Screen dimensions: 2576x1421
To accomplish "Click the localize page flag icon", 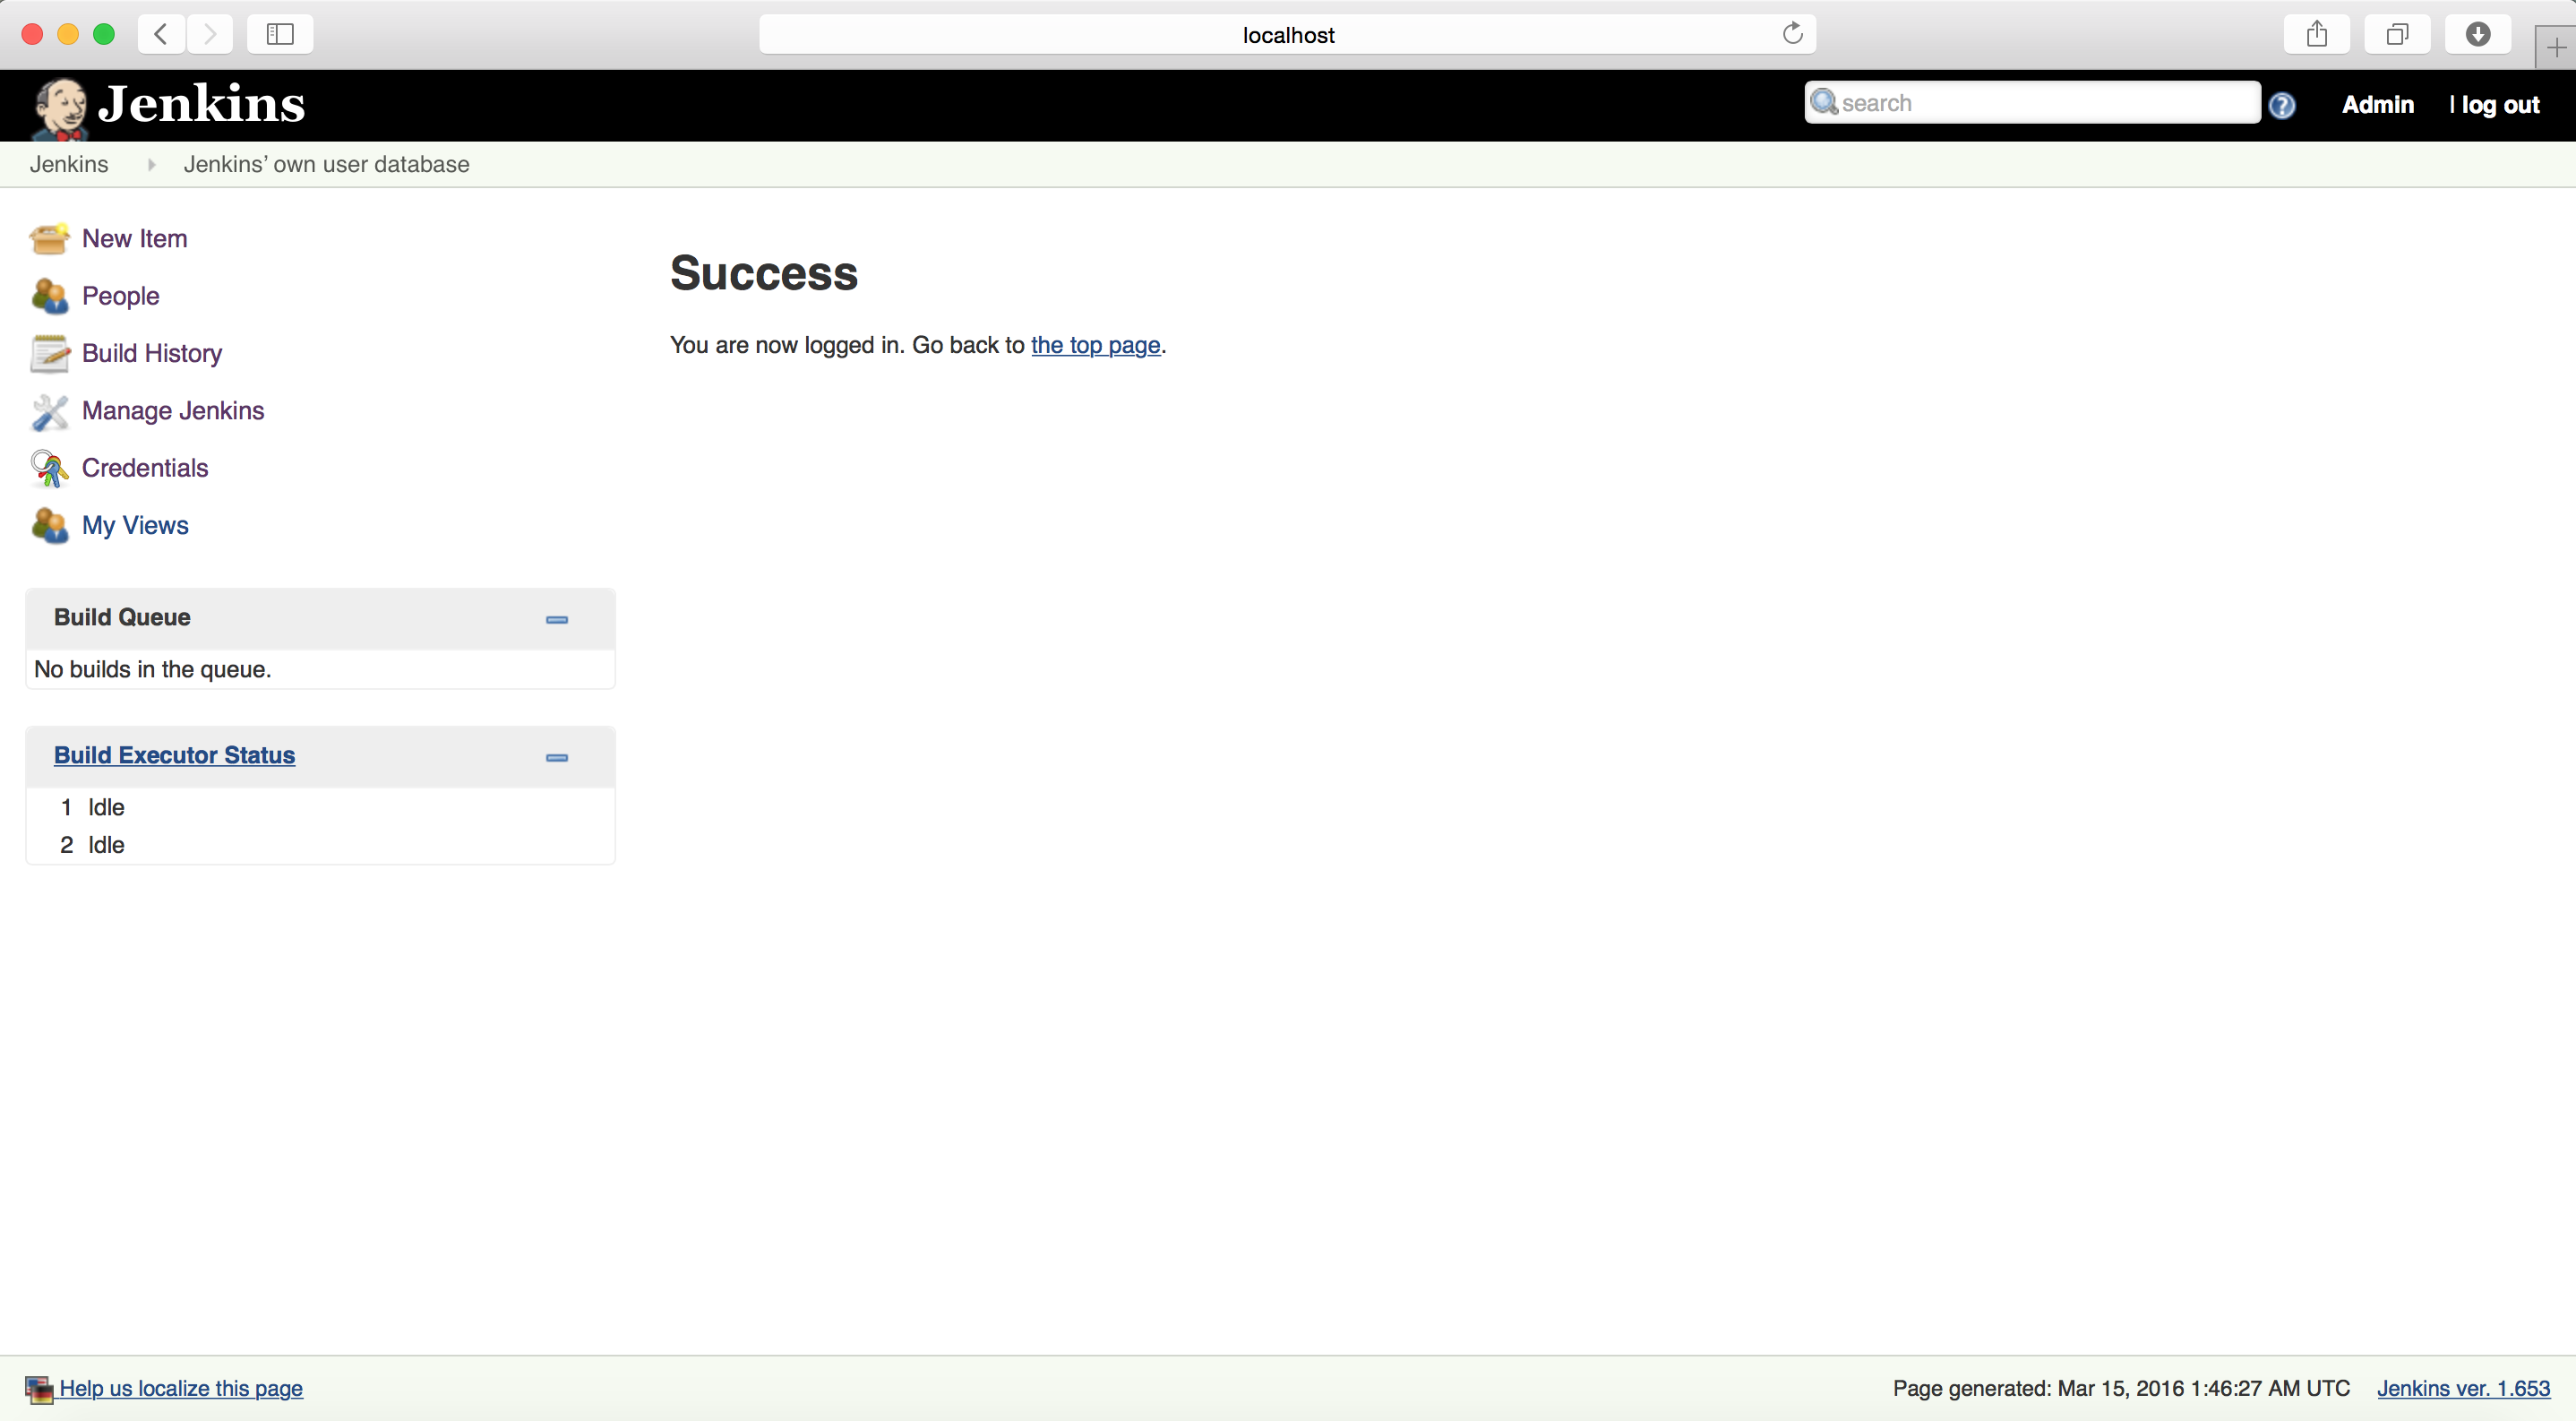I will (39, 1389).
